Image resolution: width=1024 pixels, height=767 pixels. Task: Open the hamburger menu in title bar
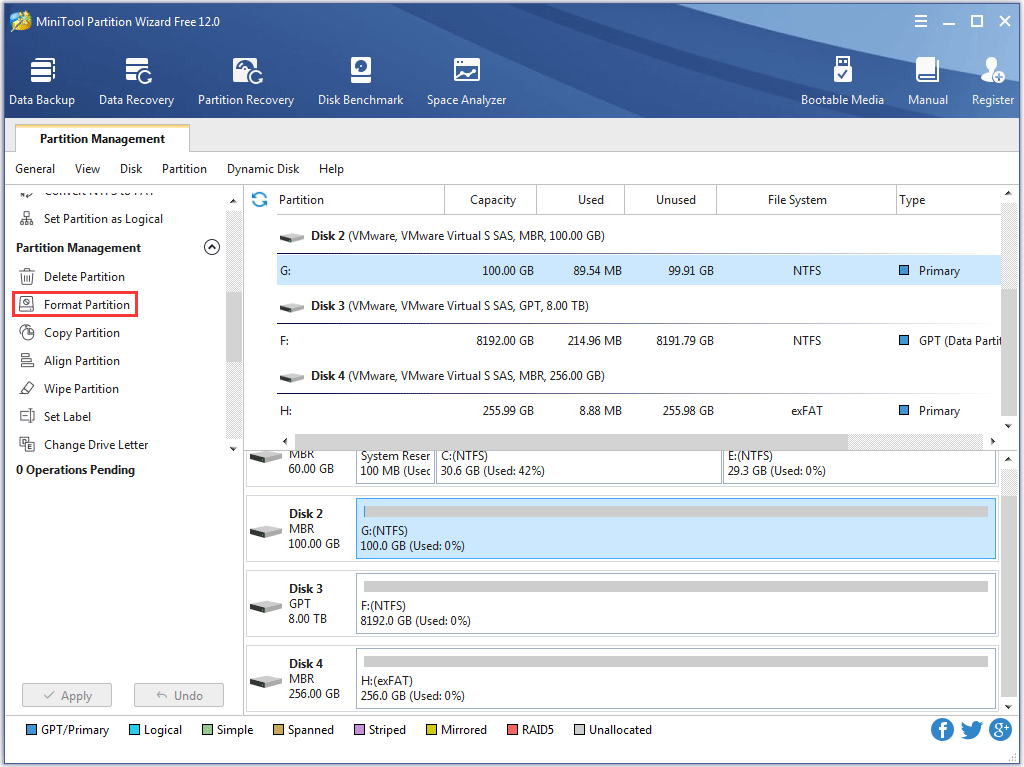pos(921,22)
